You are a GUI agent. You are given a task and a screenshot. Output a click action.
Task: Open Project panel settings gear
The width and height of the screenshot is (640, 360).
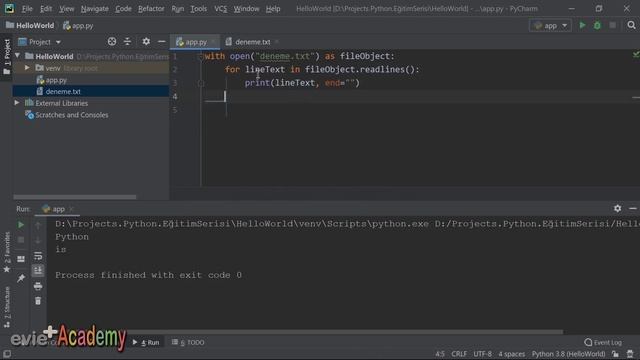[146, 42]
